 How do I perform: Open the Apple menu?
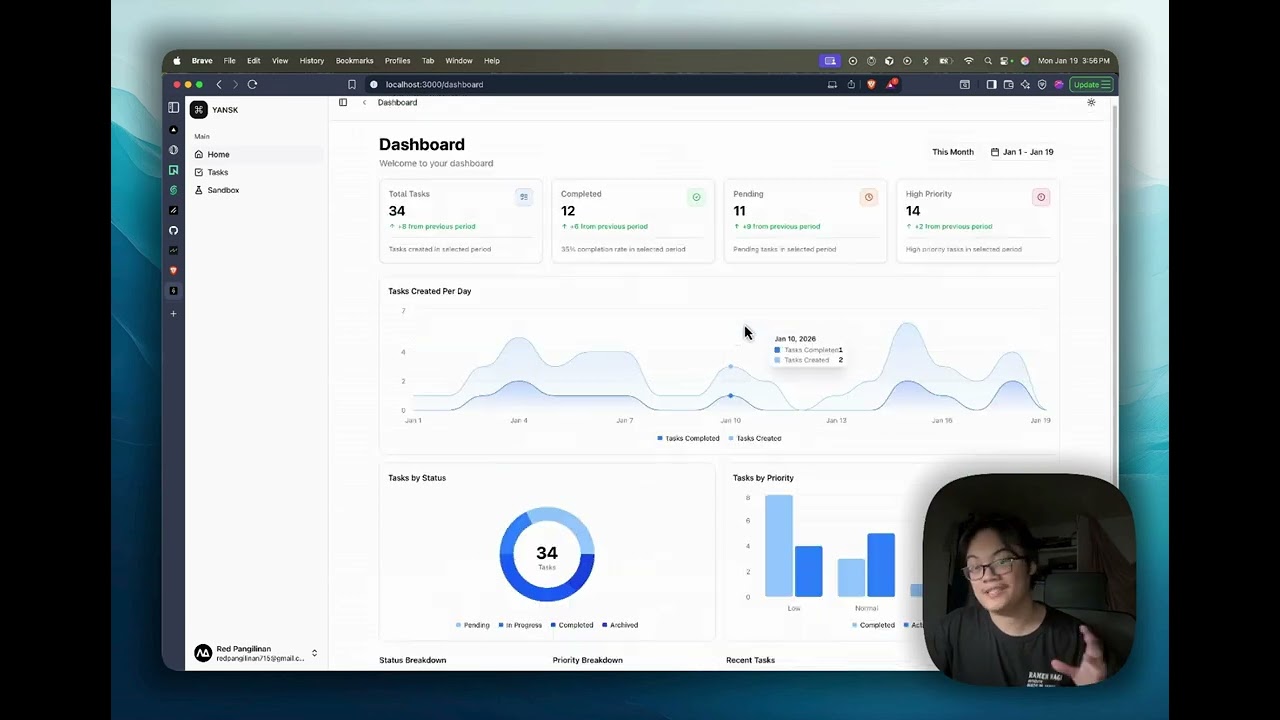tap(177, 61)
